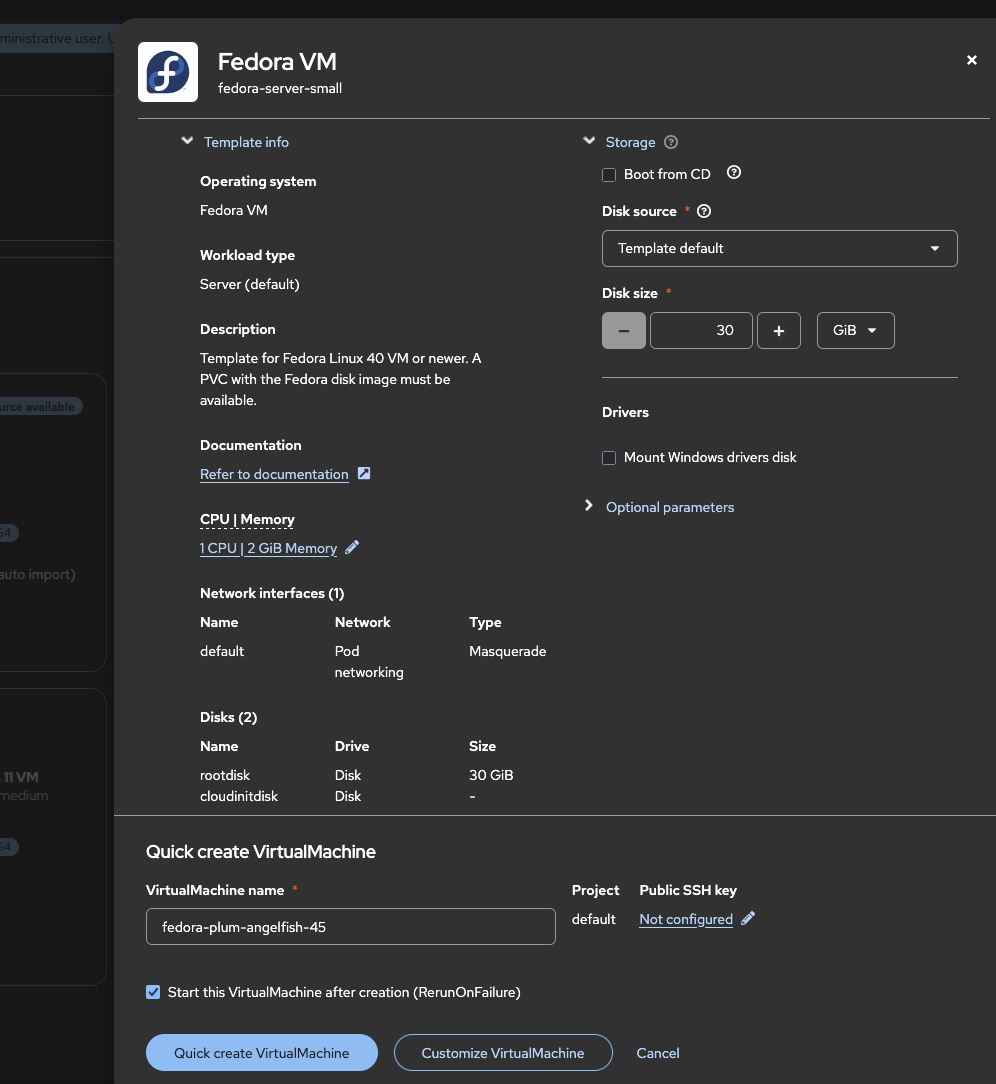
Task: Close the Fedora VM dialog
Action: coord(972,60)
